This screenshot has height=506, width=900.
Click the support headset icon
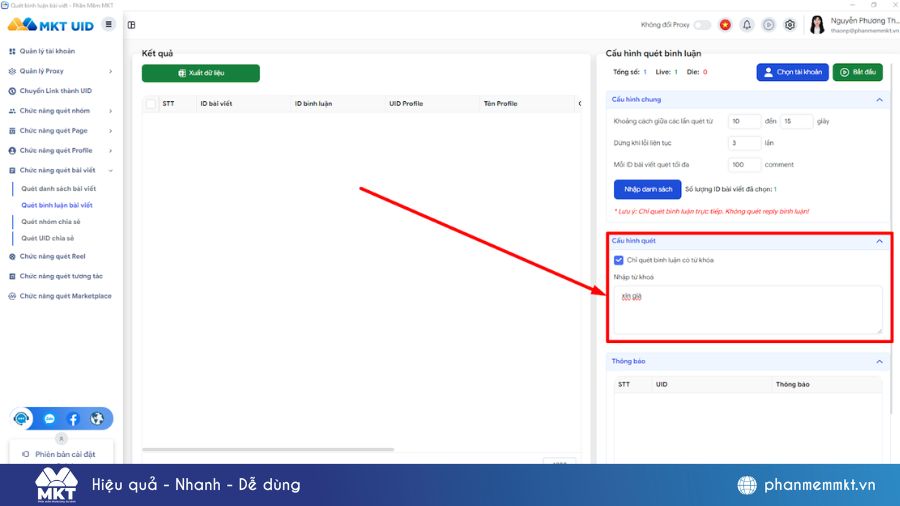click(21, 419)
